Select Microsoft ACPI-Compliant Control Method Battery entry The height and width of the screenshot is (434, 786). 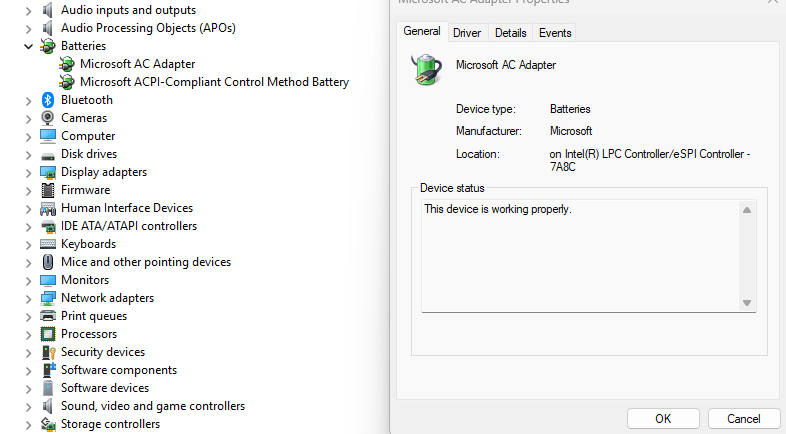[x=214, y=82]
